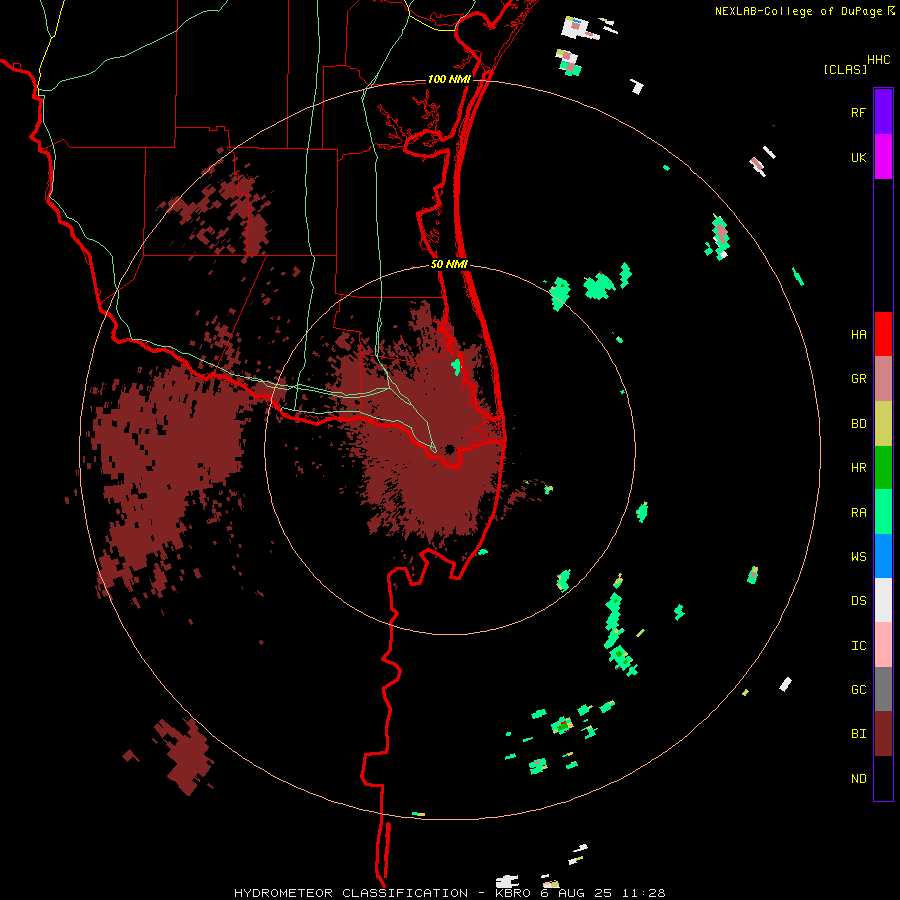Click the RF legend label
This screenshot has width=900, height=900.
[x=858, y=112]
